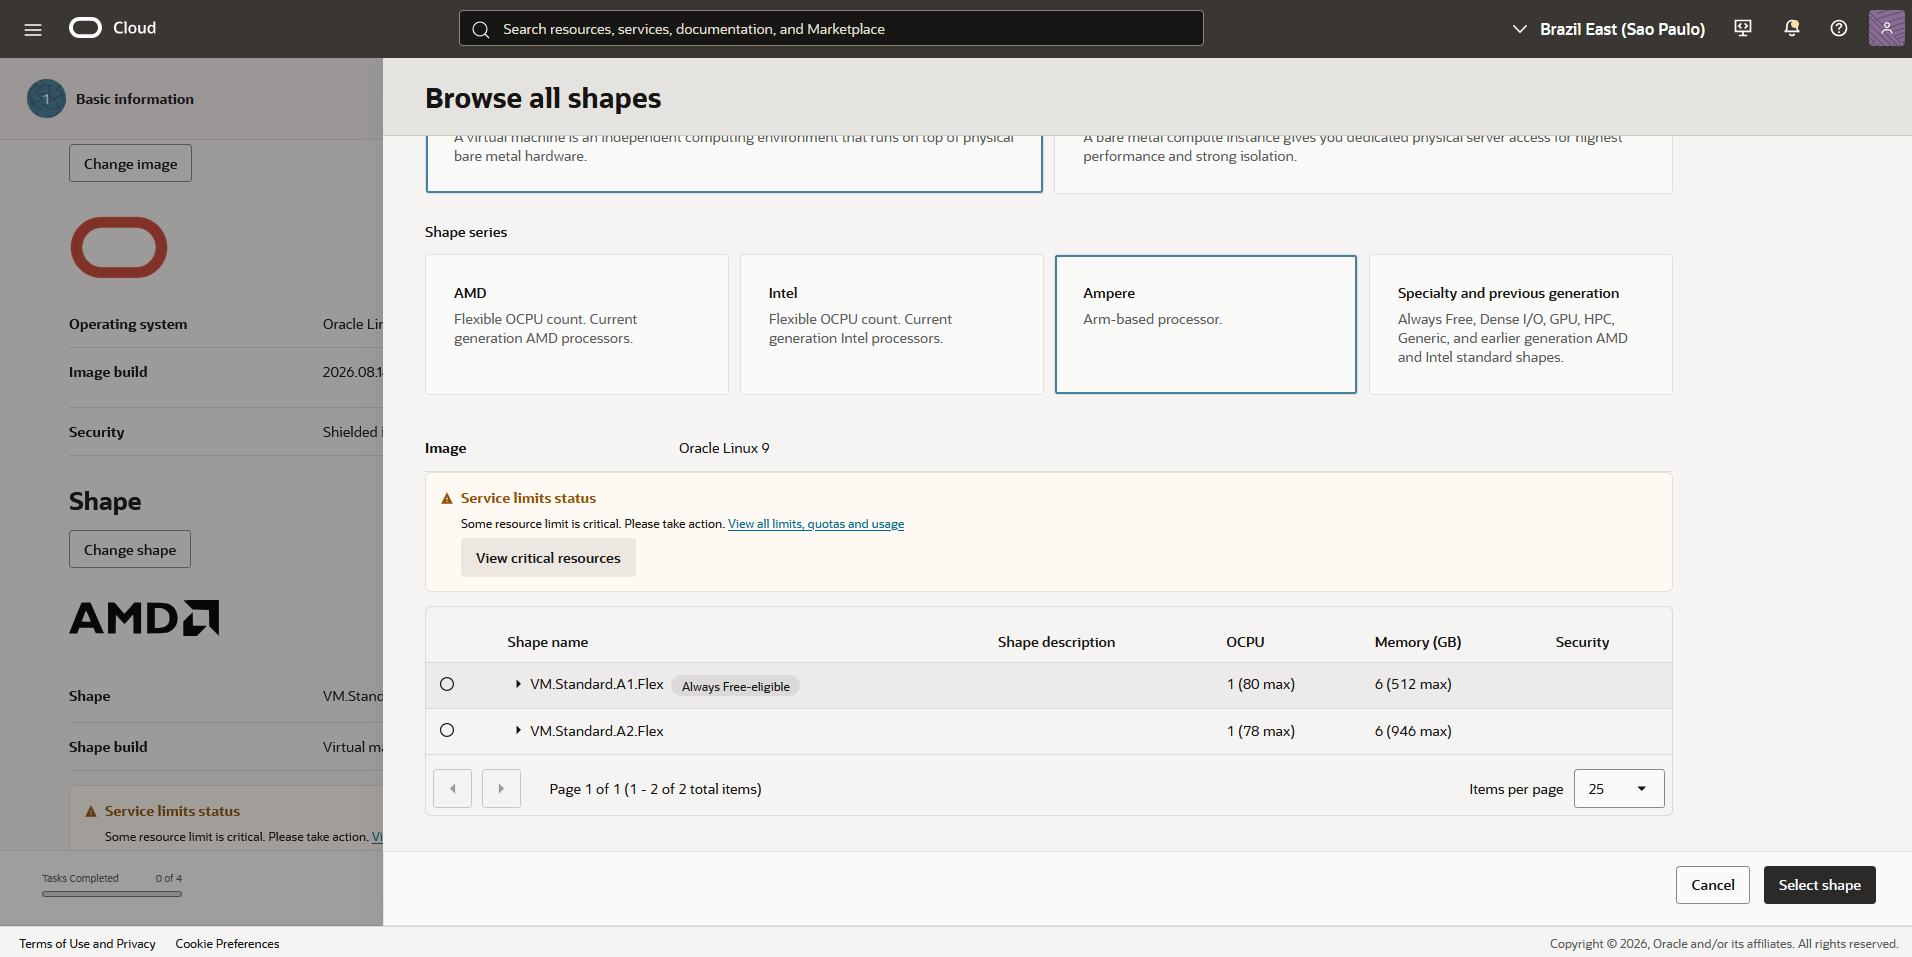1912x957 pixels.
Task: Open the Brazil East region selector
Action: point(1609,29)
